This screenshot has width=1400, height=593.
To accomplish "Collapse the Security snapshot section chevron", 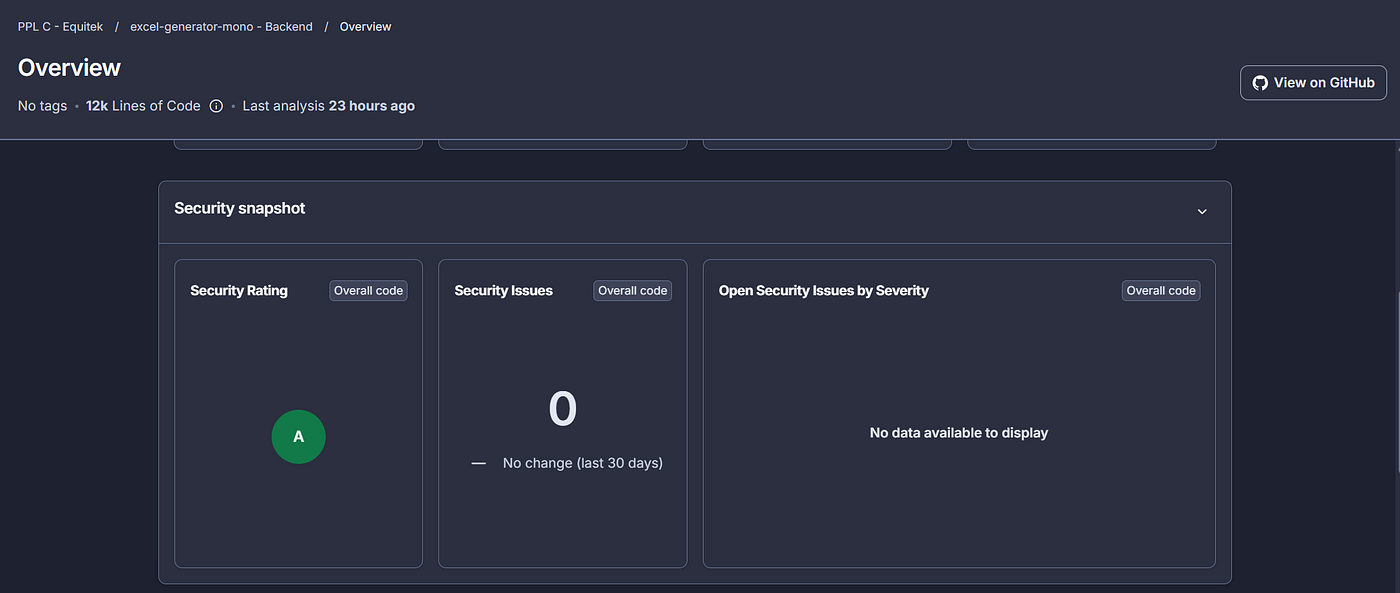I will point(1202,211).
